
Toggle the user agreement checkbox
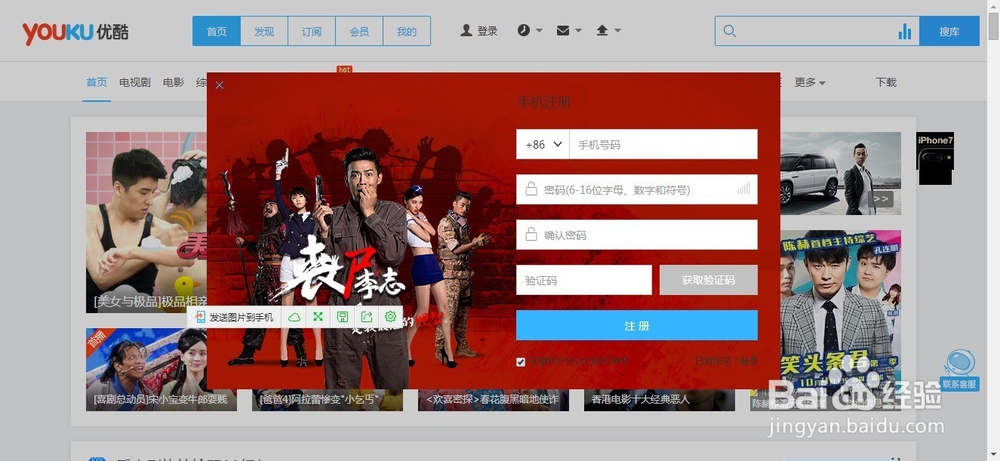point(520,362)
